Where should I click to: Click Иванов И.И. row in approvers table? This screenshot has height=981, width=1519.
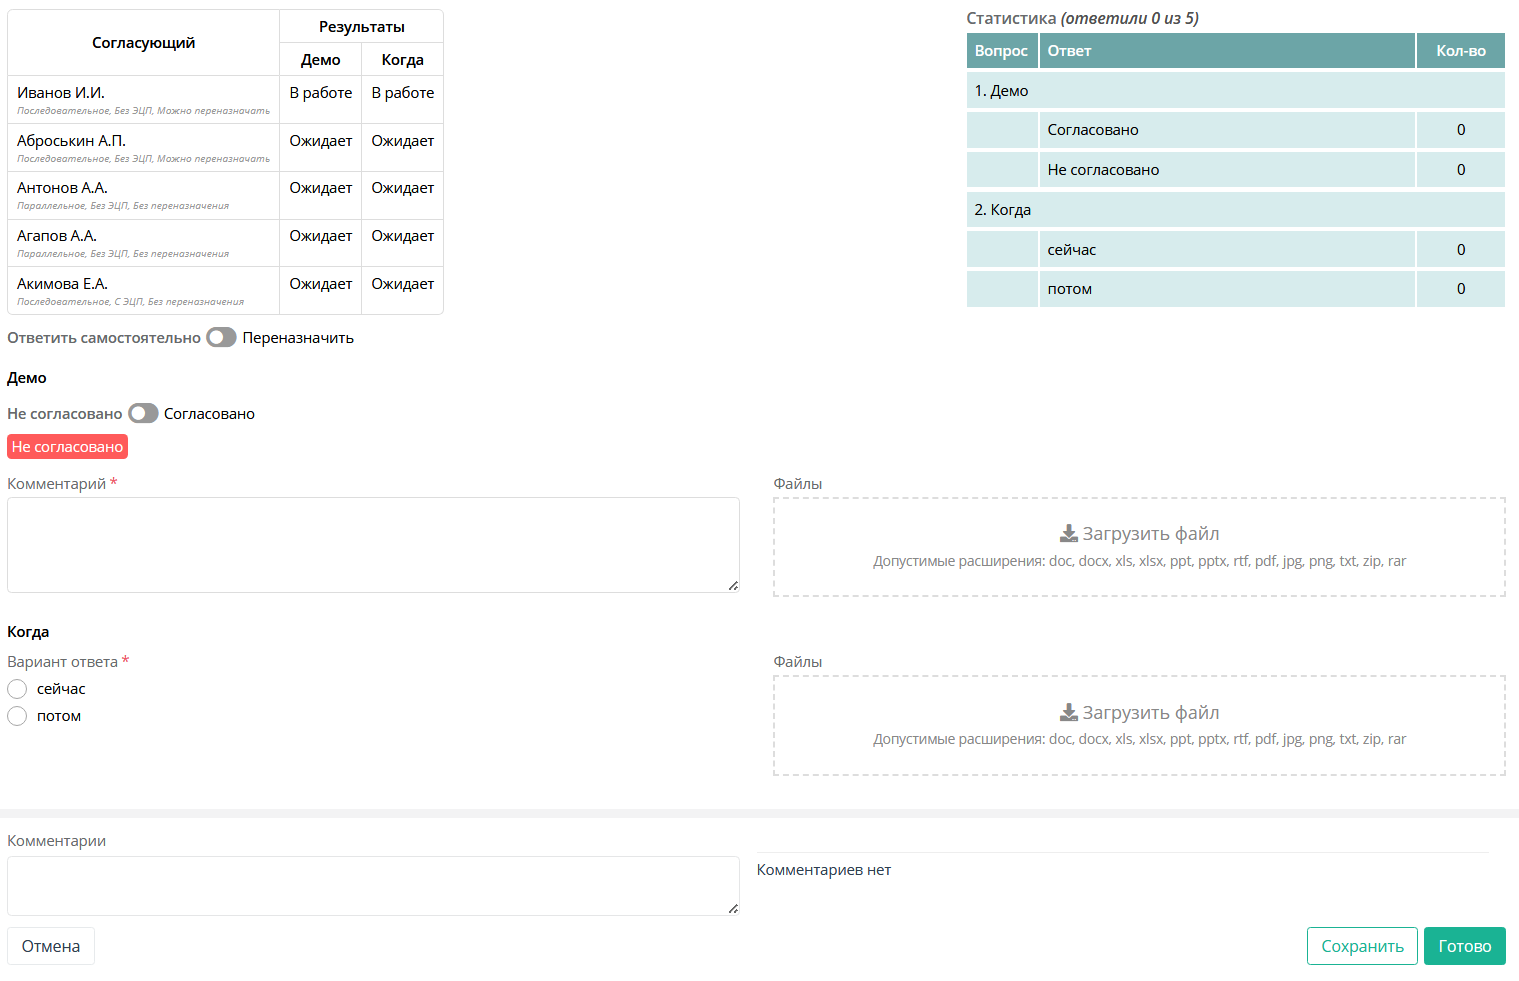pyautogui.click(x=61, y=93)
